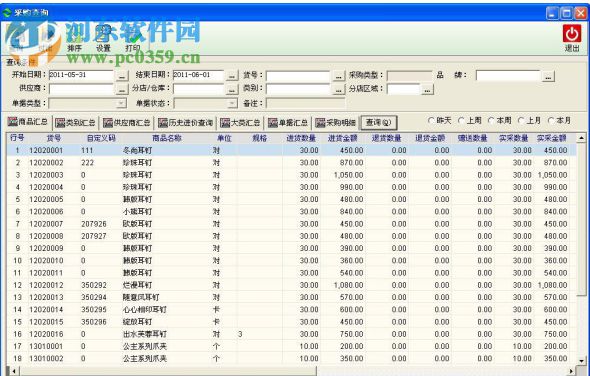Click the horizontal scrollbar thumb
590x376 pixels.
coord(168,371)
